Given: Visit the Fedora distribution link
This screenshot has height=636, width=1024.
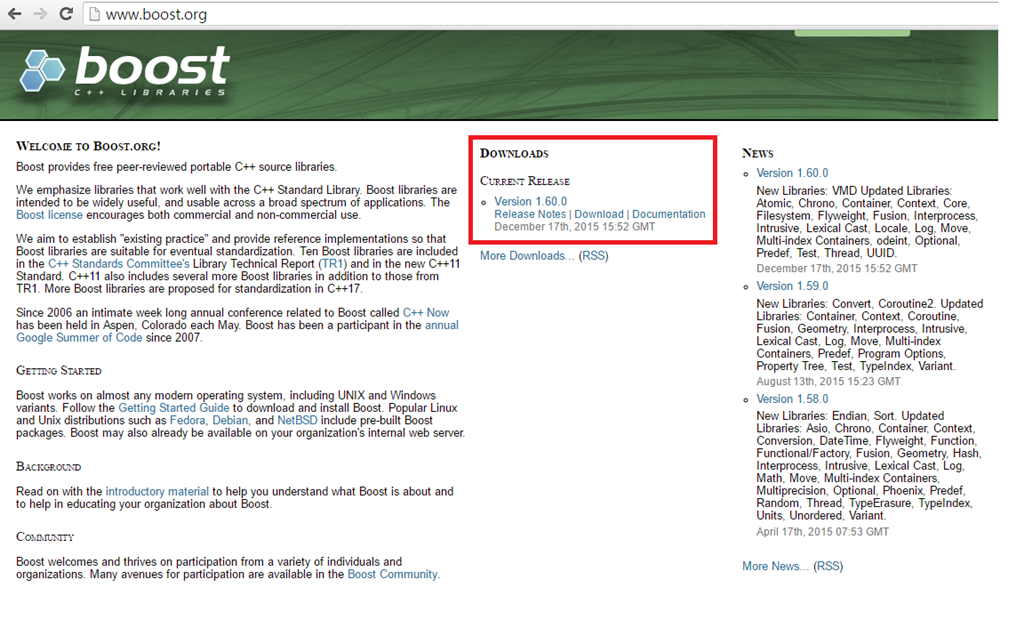Looking at the screenshot, I should (x=187, y=421).
